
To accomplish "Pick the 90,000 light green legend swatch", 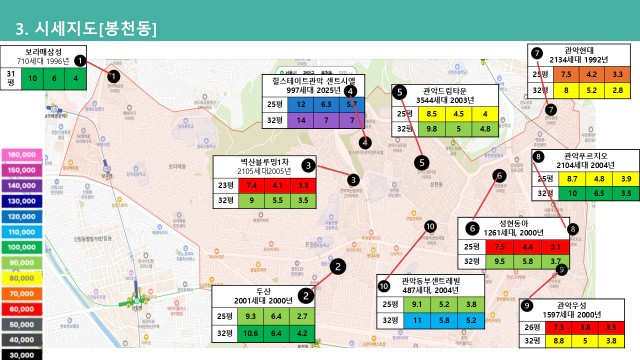I will click(22, 263).
